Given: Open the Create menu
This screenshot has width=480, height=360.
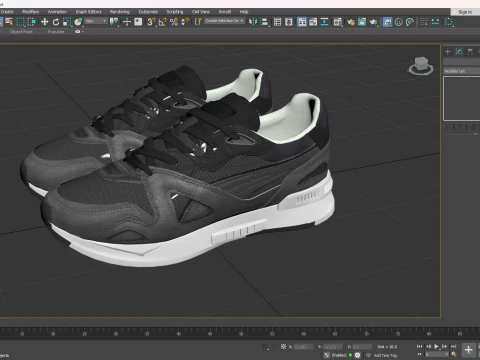Looking at the screenshot, I should pyautogui.click(x=7, y=12).
